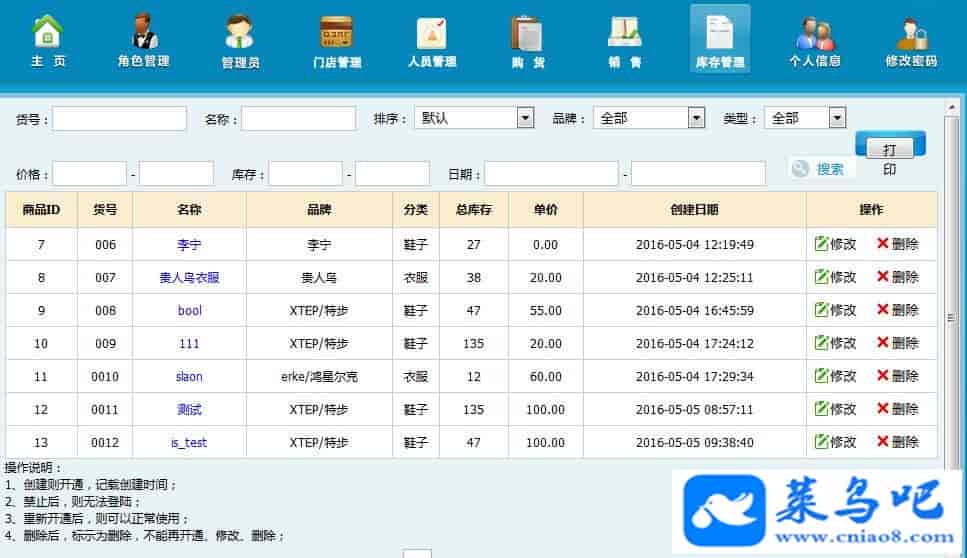Select the 库存管理 inventory tab
Image resolution: width=967 pixels, height=558 pixels.
click(720, 40)
